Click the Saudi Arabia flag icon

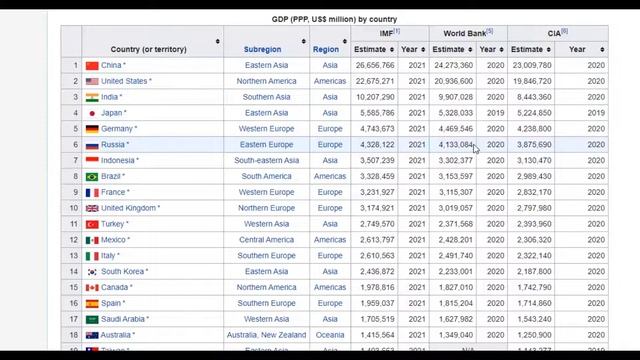(92, 320)
